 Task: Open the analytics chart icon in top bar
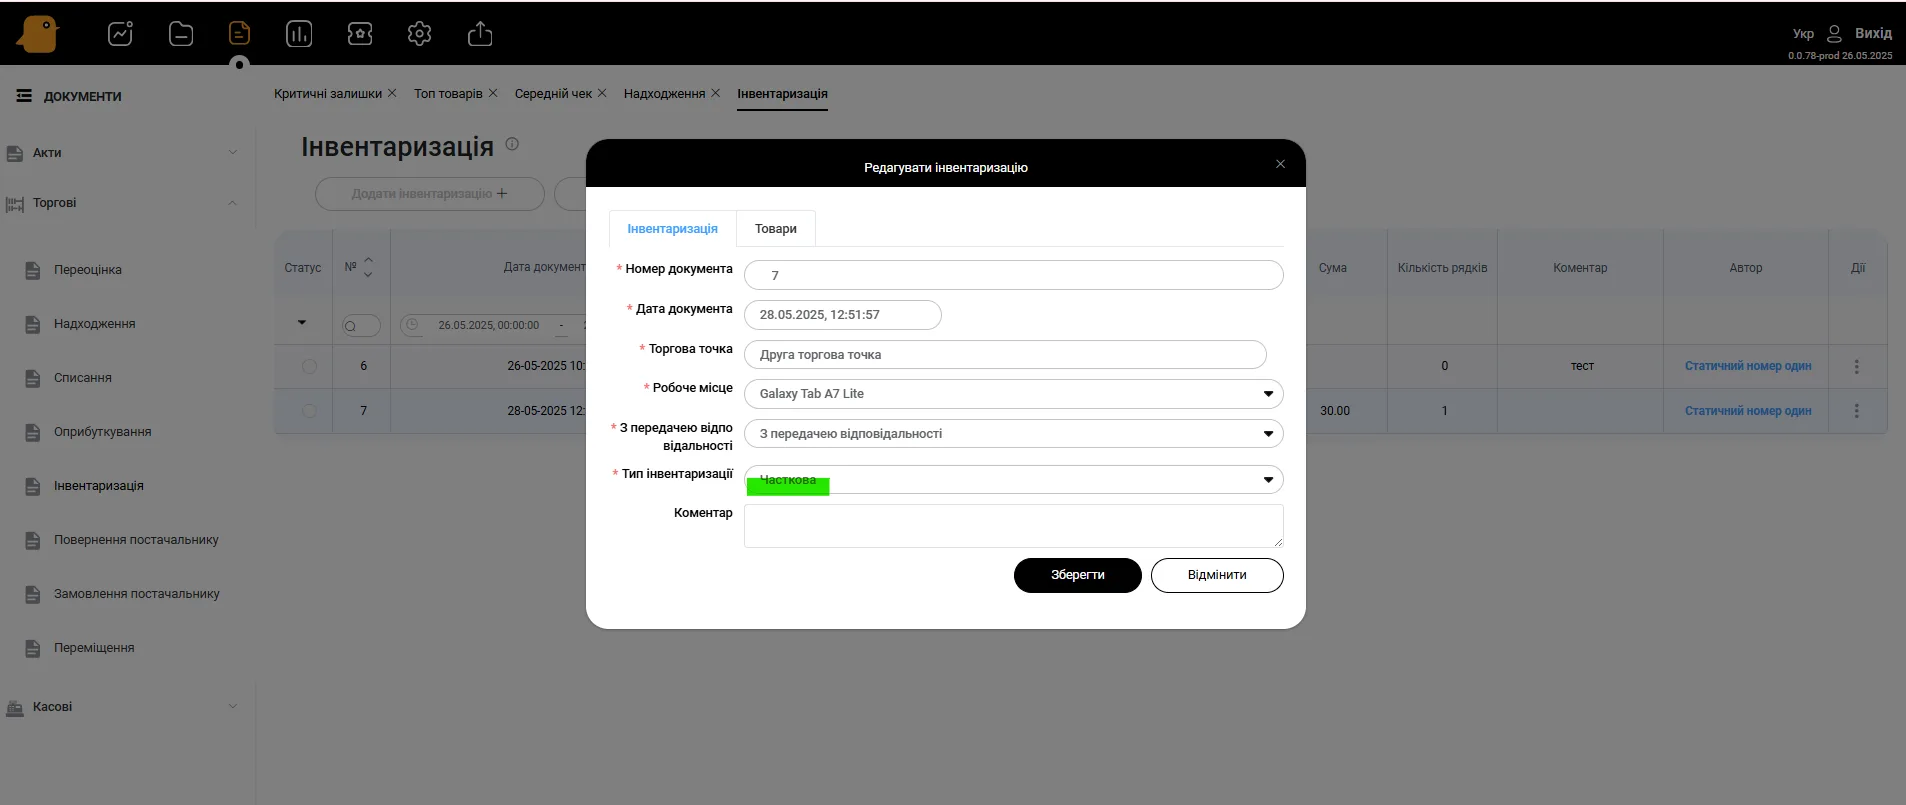[x=120, y=34]
